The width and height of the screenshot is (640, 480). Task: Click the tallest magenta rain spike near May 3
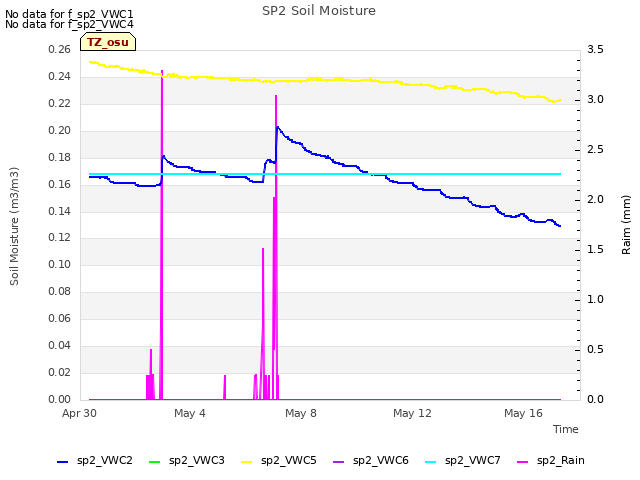pyautogui.click(x=162, y=235)
